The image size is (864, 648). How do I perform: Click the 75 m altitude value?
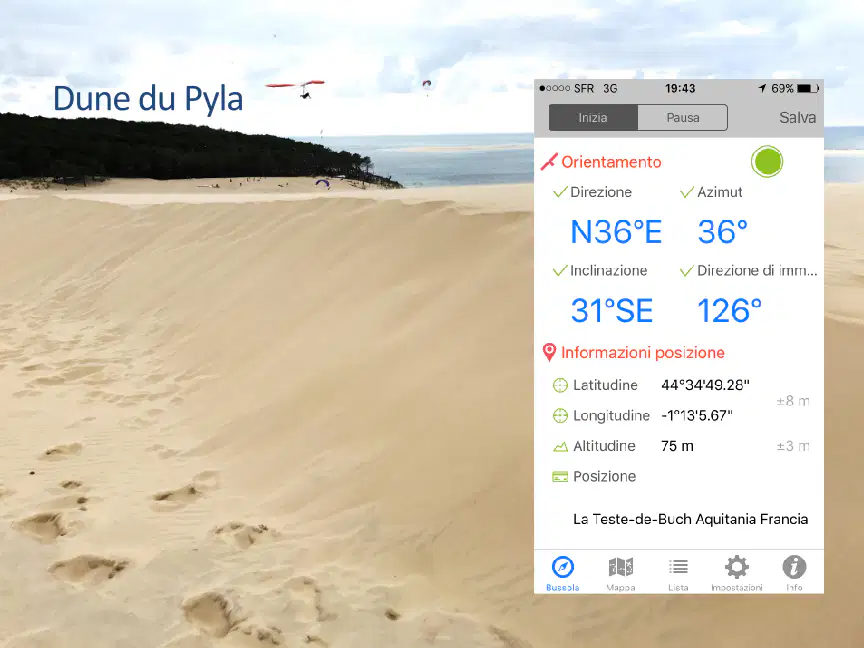pos(677,446)
